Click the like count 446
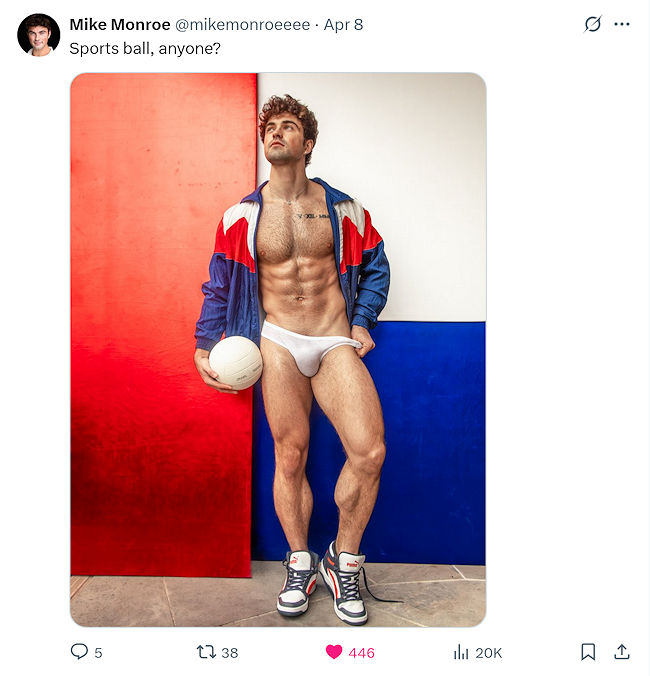This screenshot has height=676, width=650. pyautogui.click(x=361, y=653)
